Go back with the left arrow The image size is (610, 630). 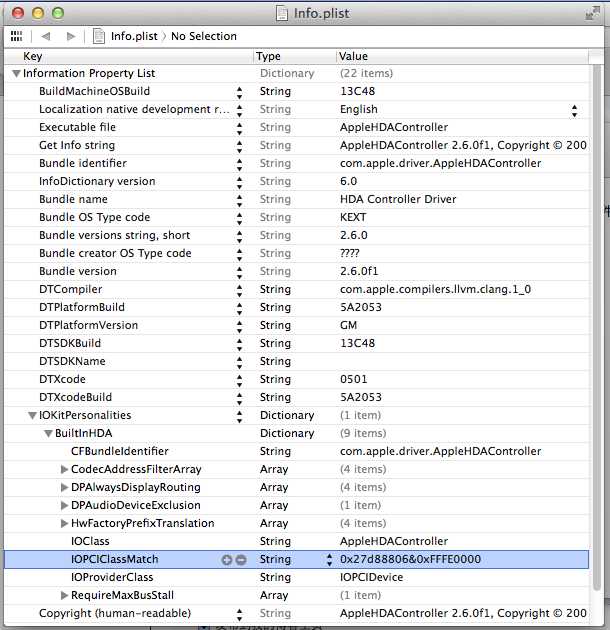46,36
